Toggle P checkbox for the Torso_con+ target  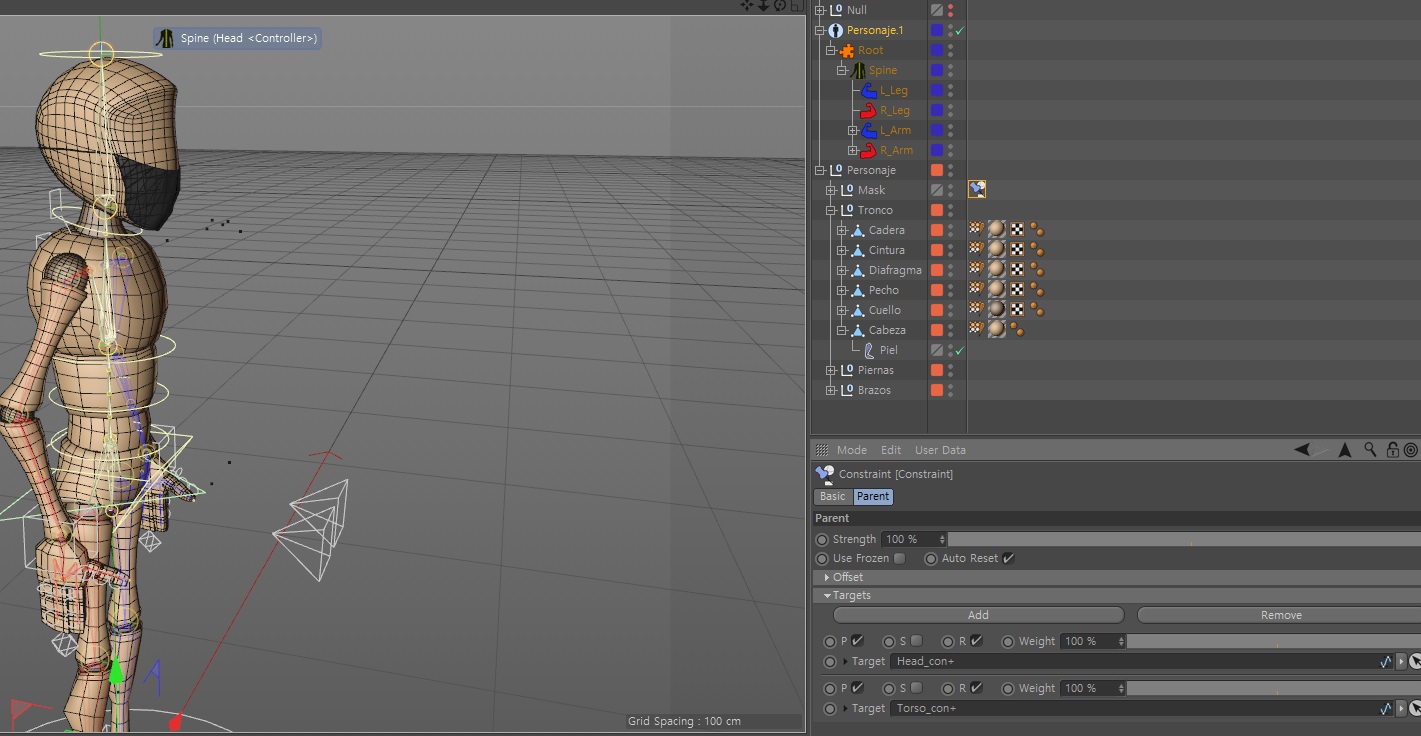(857, 688)
